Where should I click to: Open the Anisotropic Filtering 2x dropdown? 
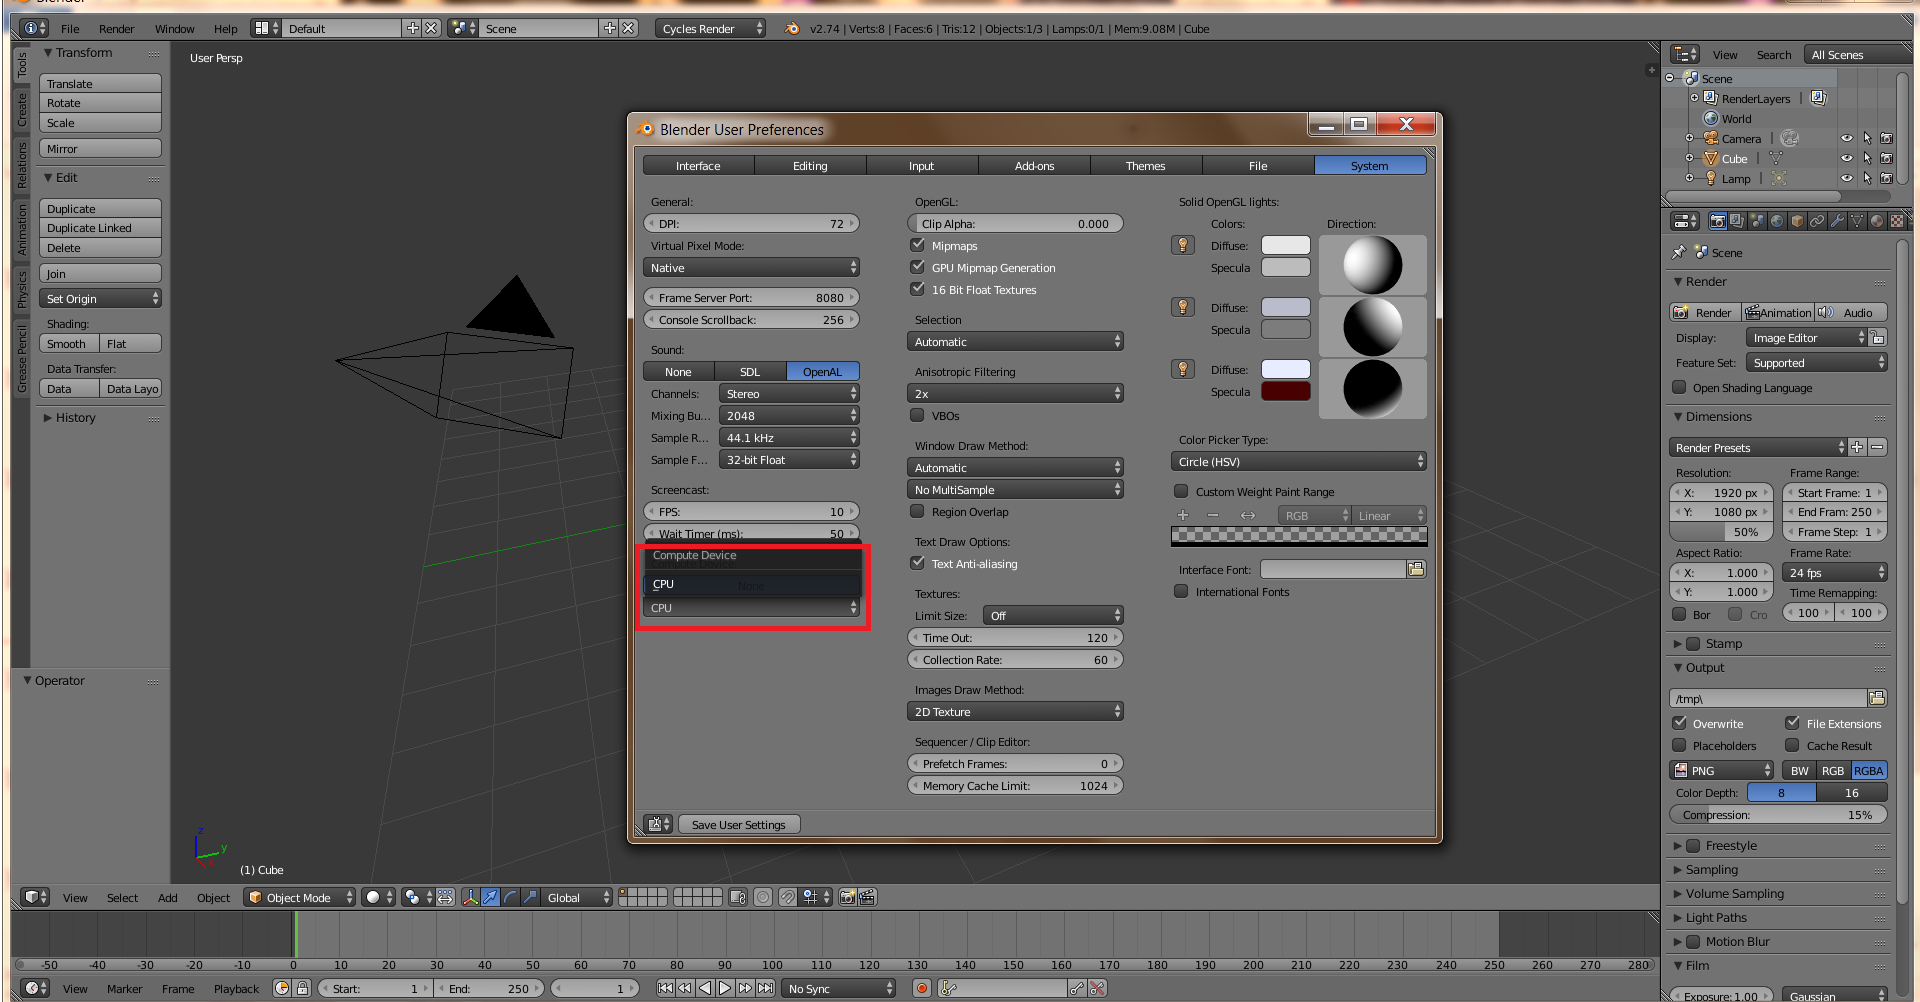tap(1015, 394)
